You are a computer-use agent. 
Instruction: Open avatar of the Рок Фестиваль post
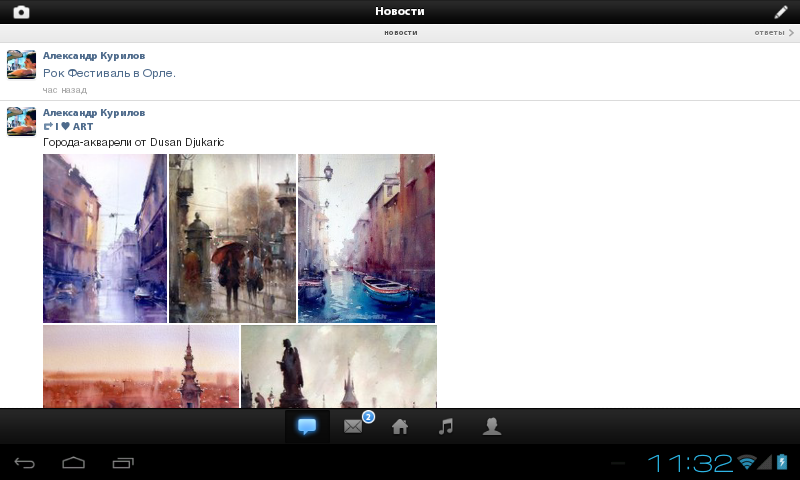(x=21, y=64)
